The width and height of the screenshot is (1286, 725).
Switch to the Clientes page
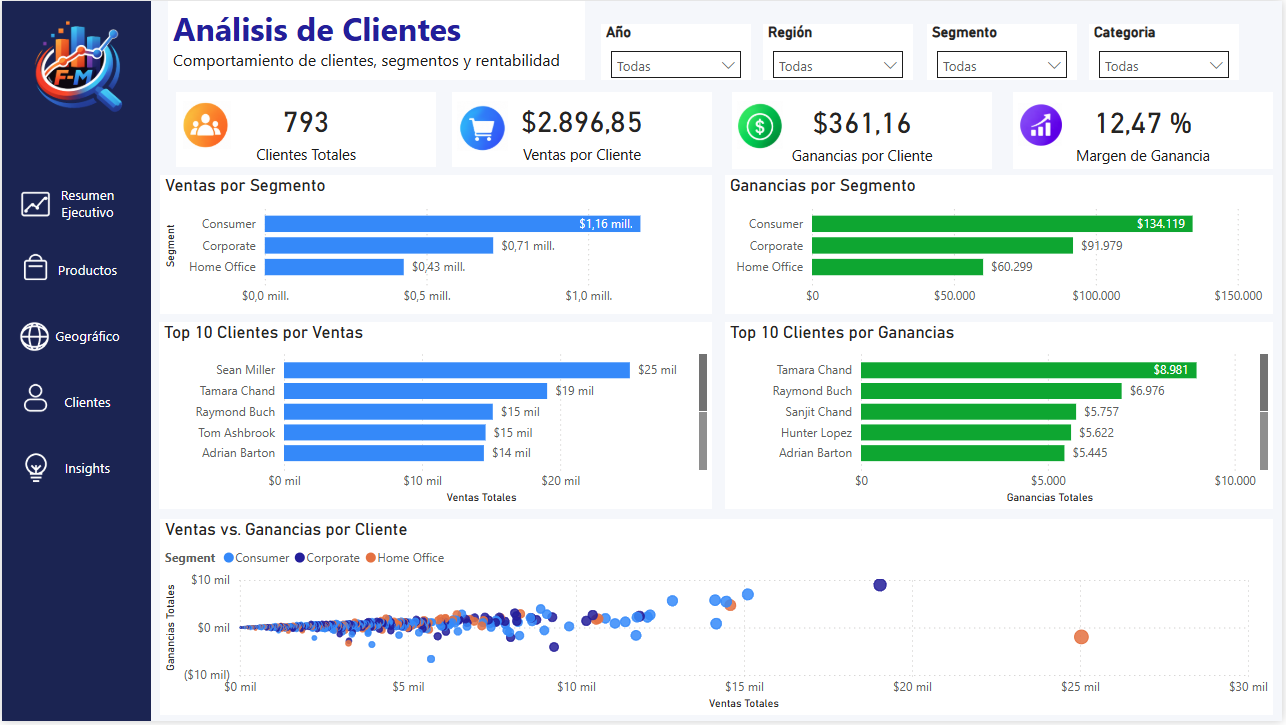pyautogui.click(x=87, y=402)
